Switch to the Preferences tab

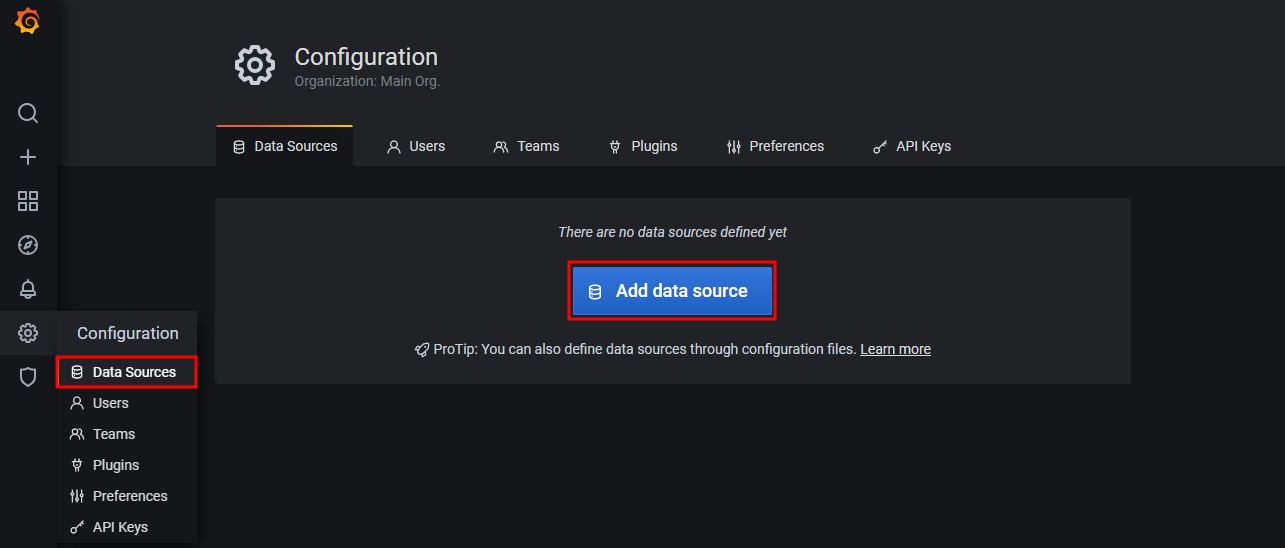coord(776,146)
